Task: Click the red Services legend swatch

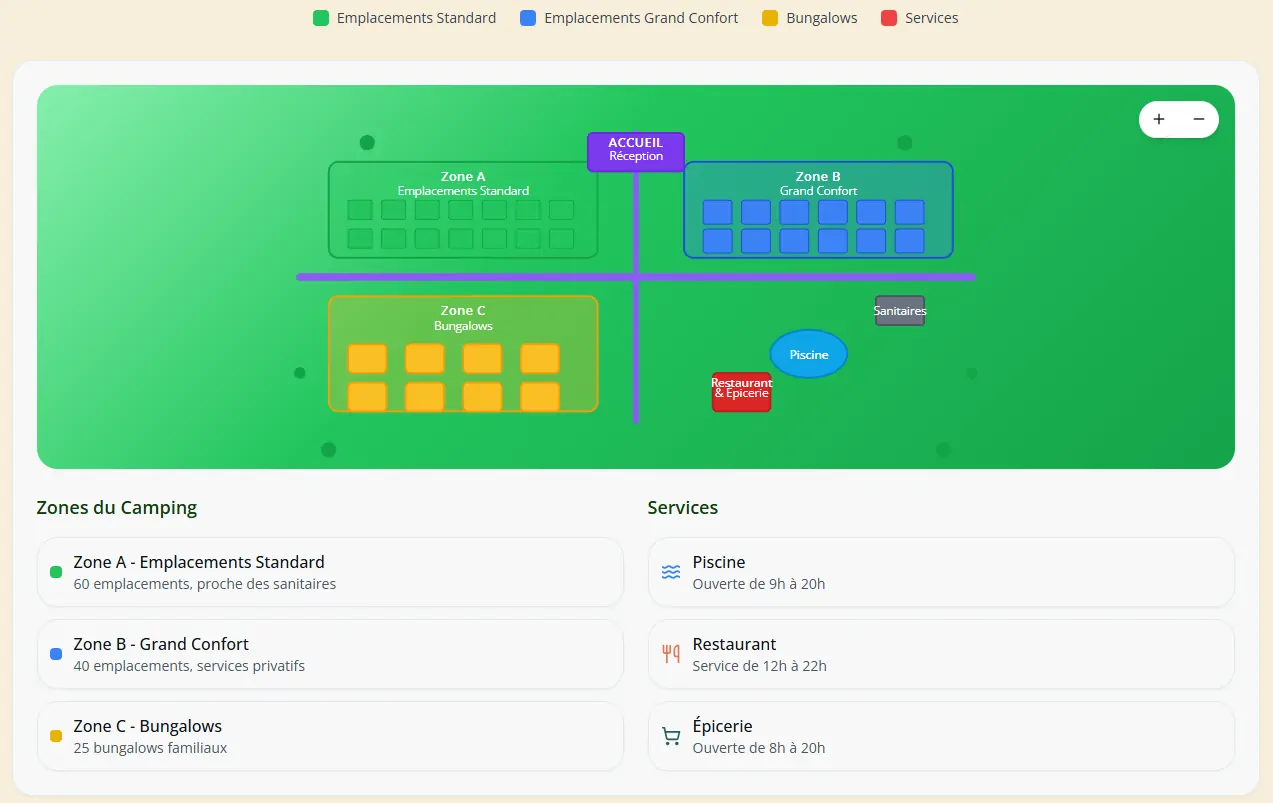Action: (889, 18)
